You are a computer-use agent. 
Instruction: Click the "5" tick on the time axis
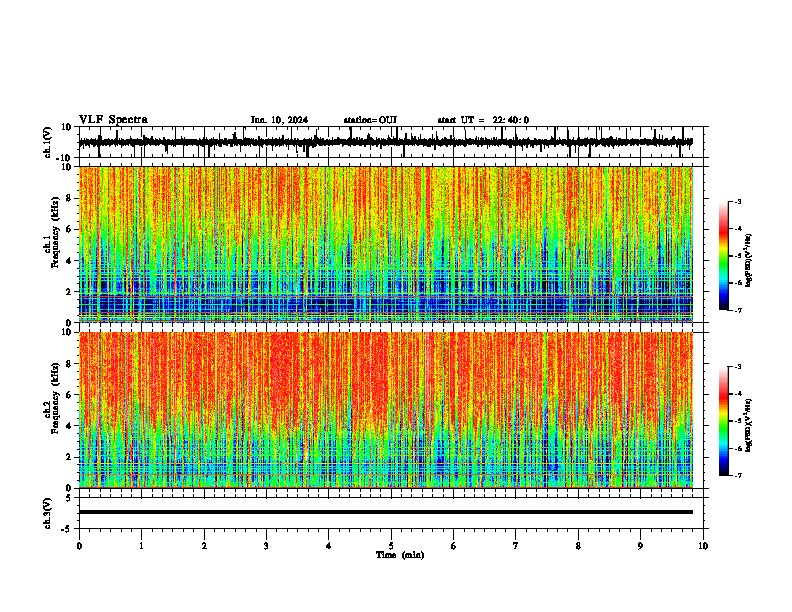[x=391, y=546]
